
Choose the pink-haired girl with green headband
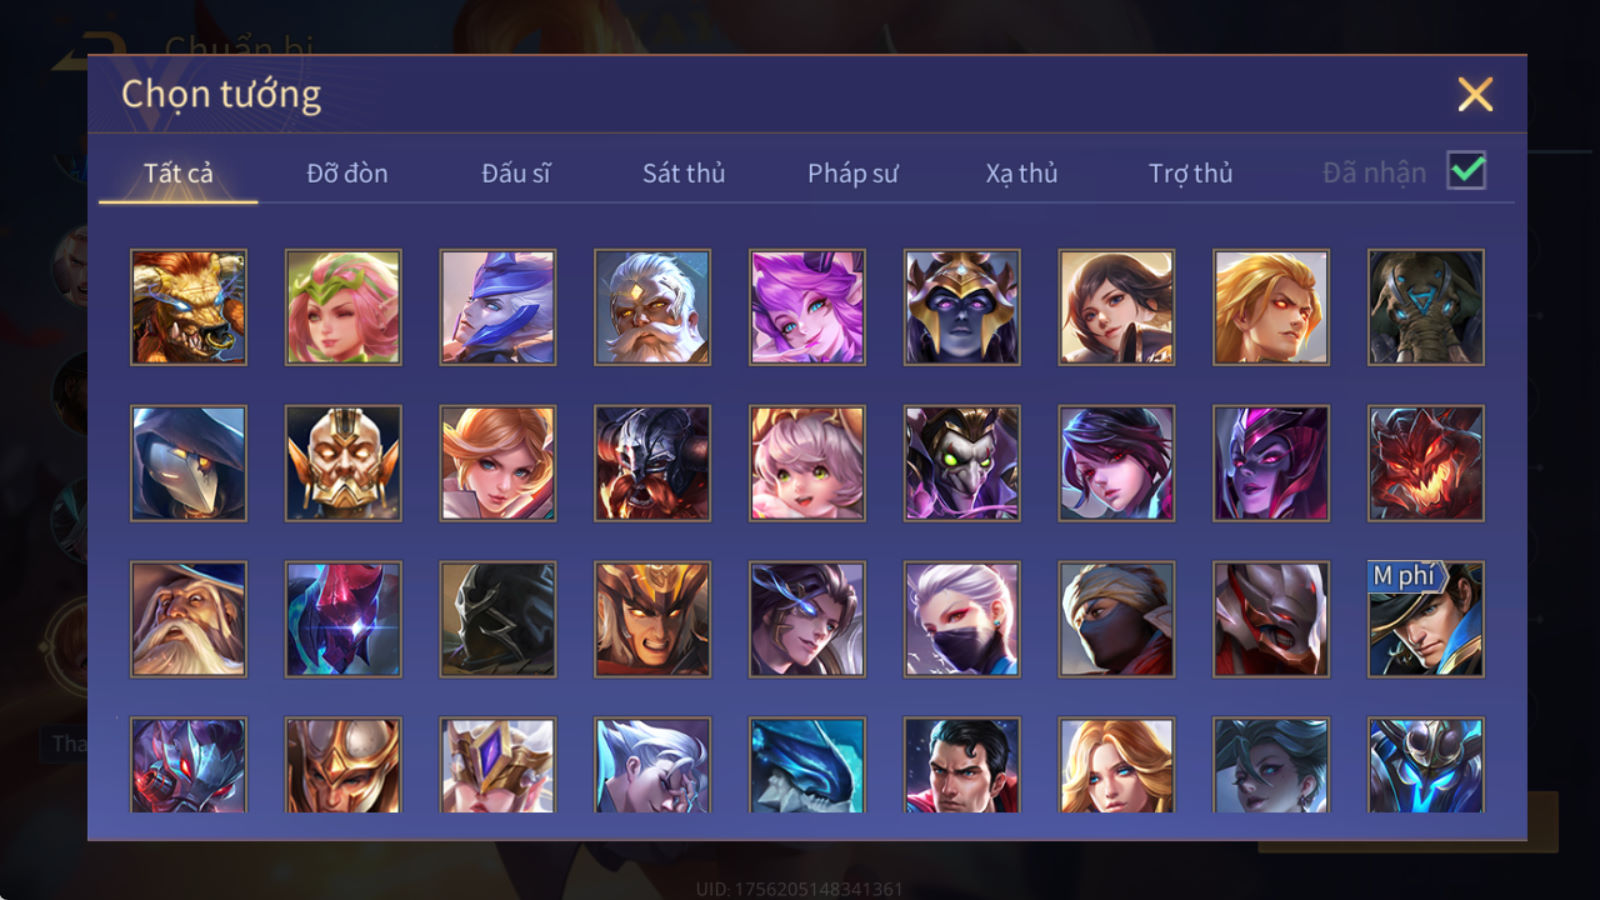tap(343, 307)
